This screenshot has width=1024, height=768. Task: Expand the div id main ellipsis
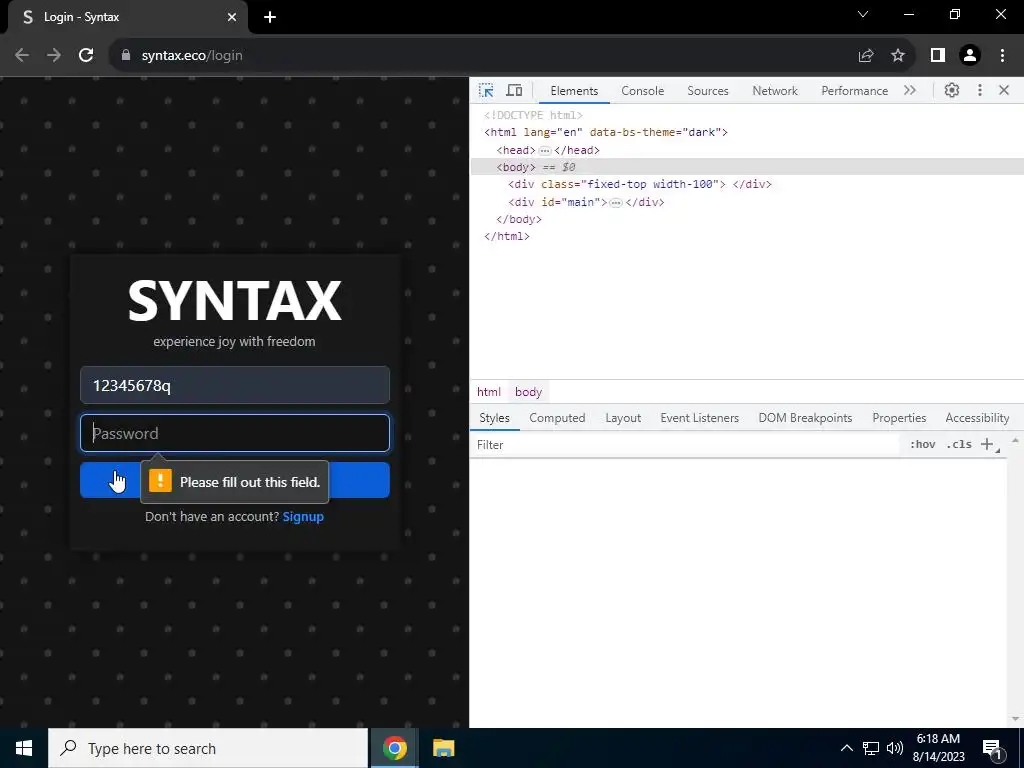(615, 202)
